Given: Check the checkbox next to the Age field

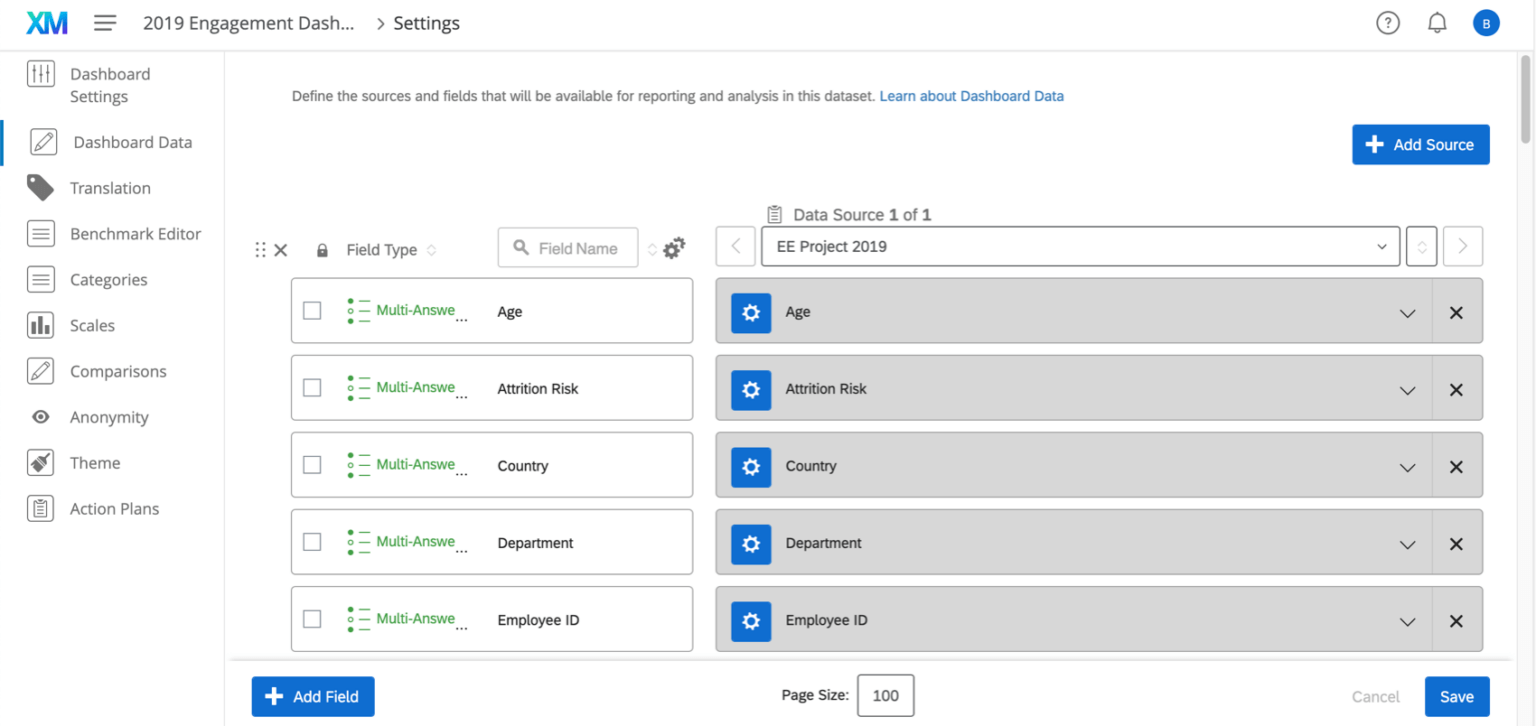Looking at the screenshot, I should tap(311, 310).
